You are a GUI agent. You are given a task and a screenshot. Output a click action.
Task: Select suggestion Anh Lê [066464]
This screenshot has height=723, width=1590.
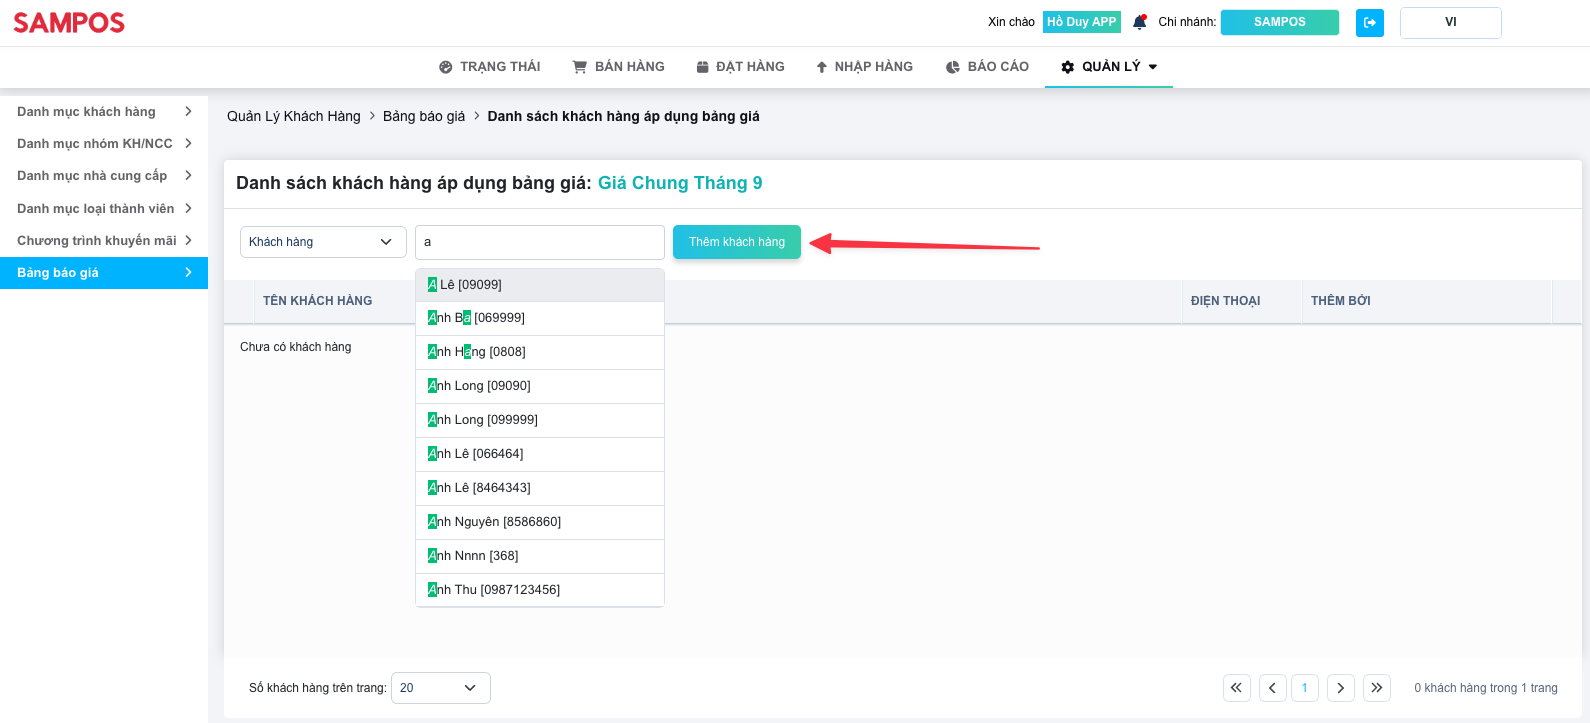540,454
